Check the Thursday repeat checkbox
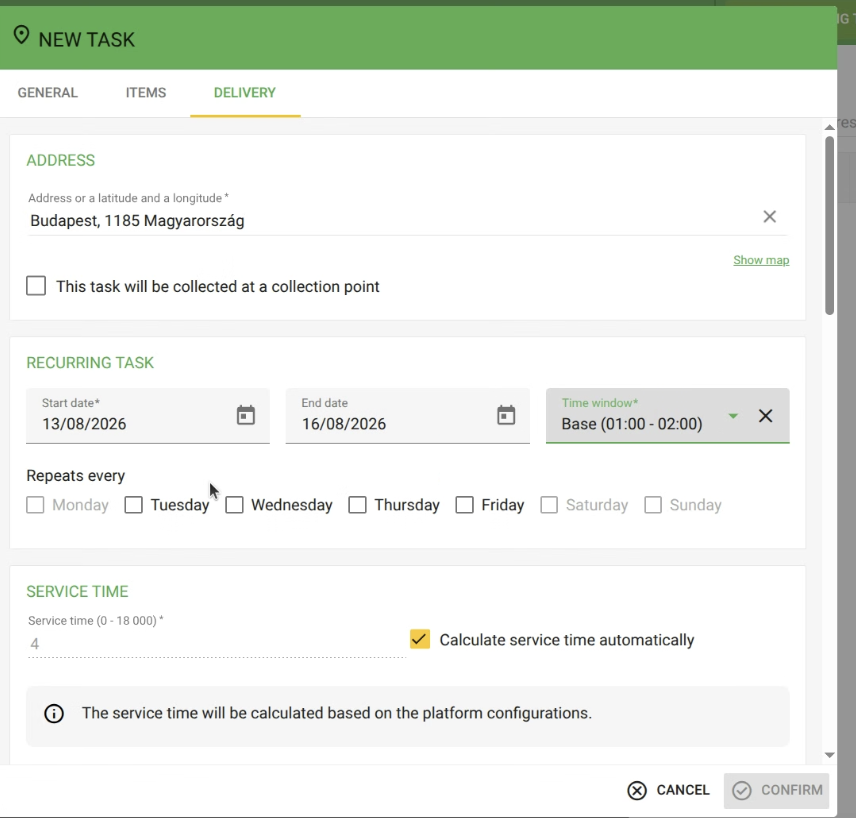Image resolution: width=856 pixels, height=818 pixels. (358, 505)
